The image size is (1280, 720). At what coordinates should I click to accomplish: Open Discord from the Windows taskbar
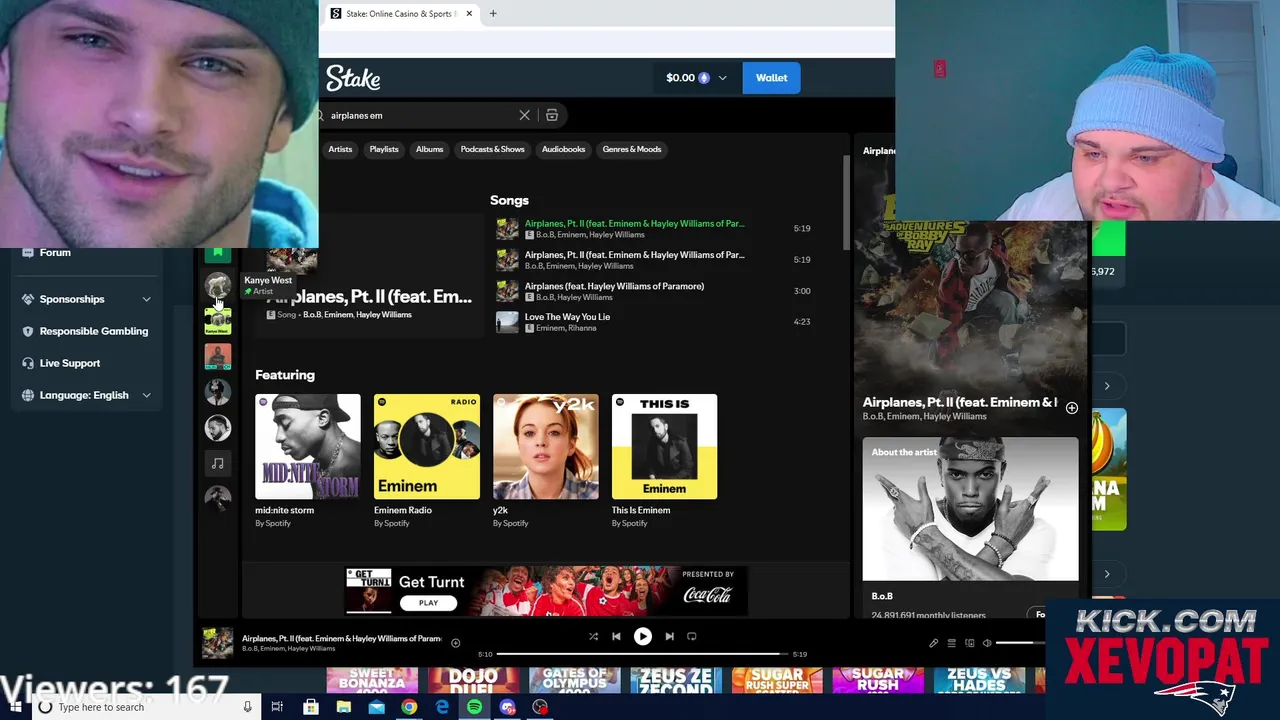507,708
